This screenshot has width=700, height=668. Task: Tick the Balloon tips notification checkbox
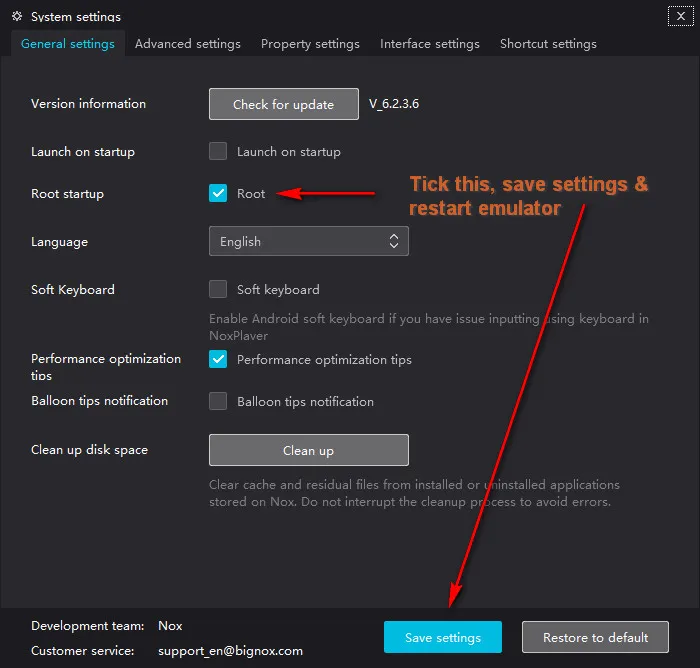click(x=218, y=401)
